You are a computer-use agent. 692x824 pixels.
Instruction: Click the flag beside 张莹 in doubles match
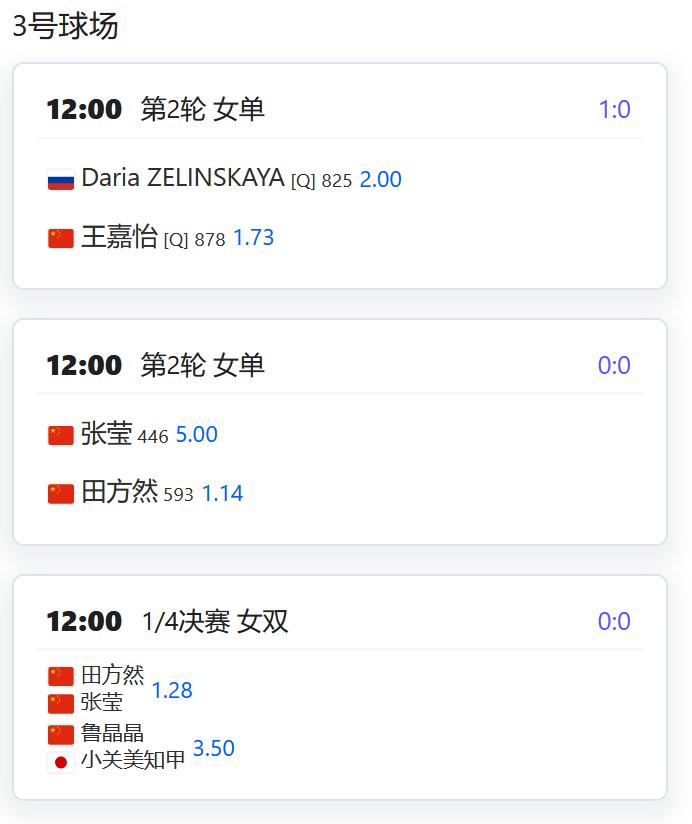pyautogui.click(x=60, y=704)
